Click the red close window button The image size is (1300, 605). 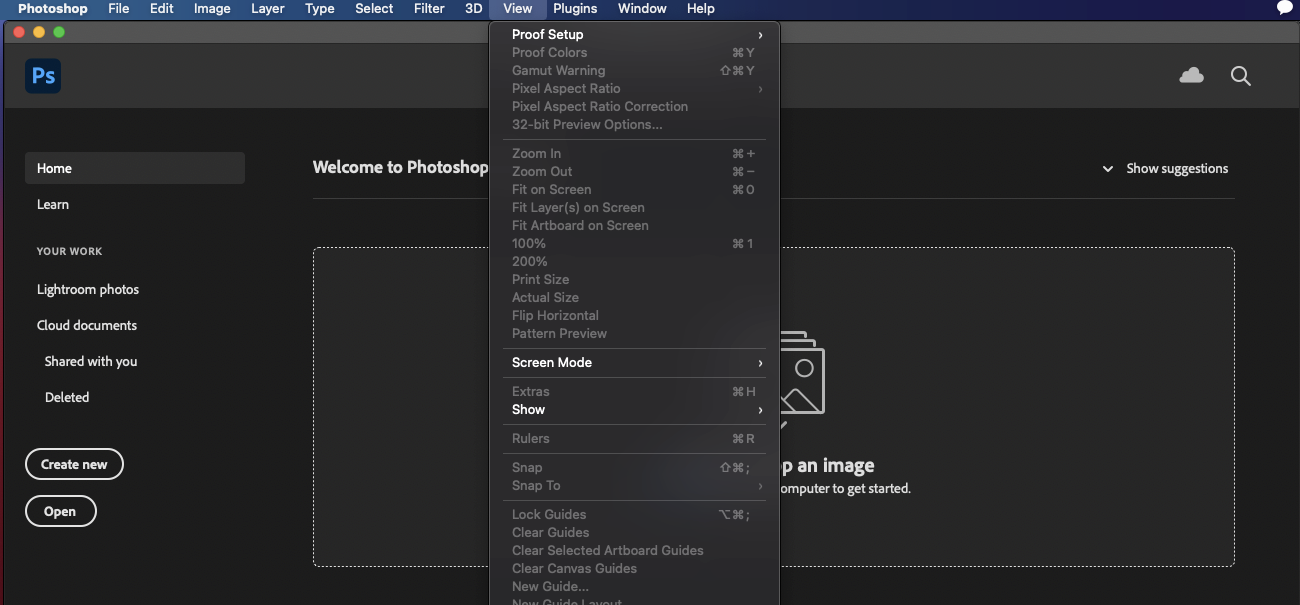click(18, 32)
